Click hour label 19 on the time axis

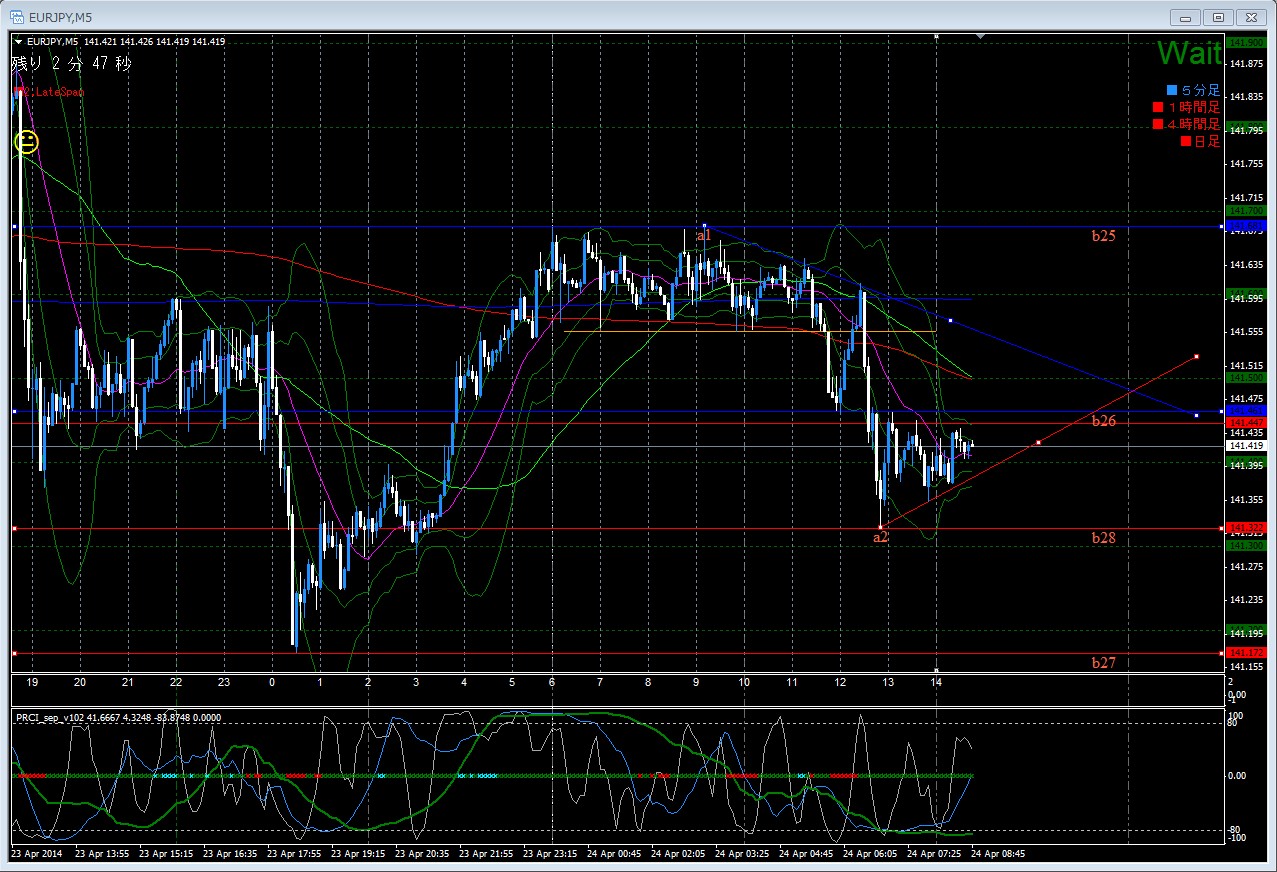[x=31, y=682]
